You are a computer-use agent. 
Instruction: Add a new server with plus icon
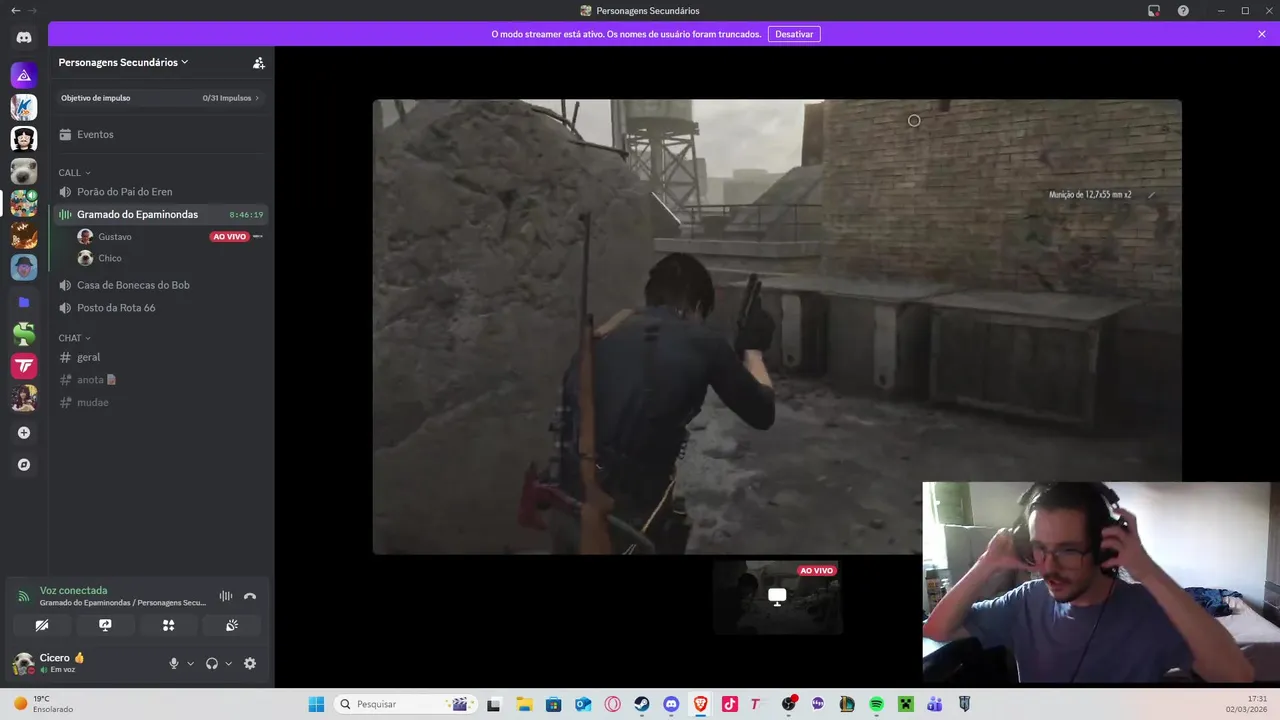24,433
